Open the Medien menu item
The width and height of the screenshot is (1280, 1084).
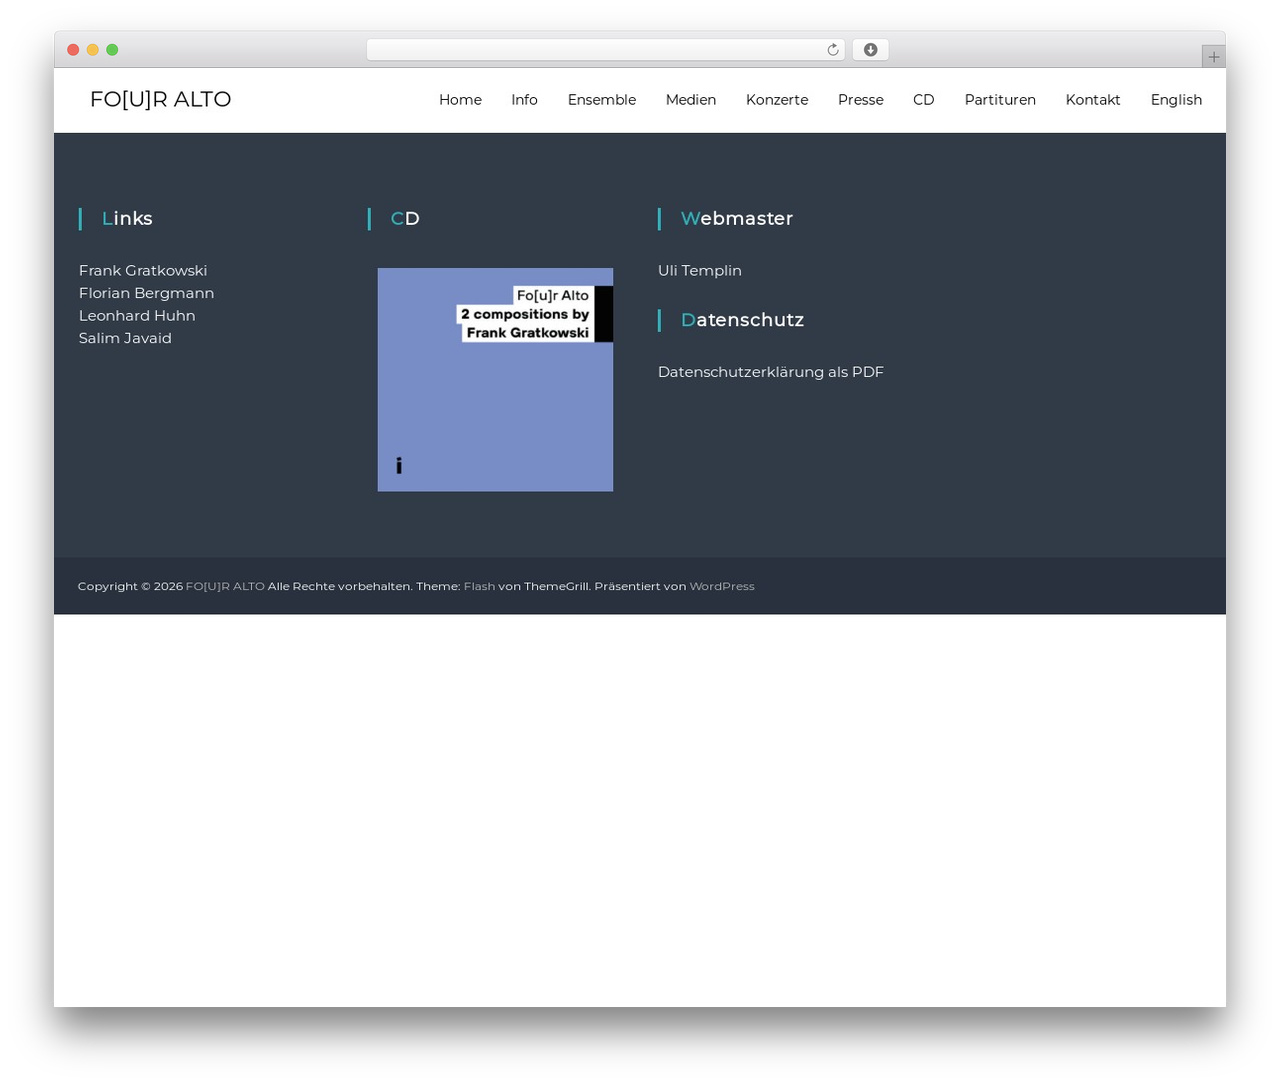point(691,100)
